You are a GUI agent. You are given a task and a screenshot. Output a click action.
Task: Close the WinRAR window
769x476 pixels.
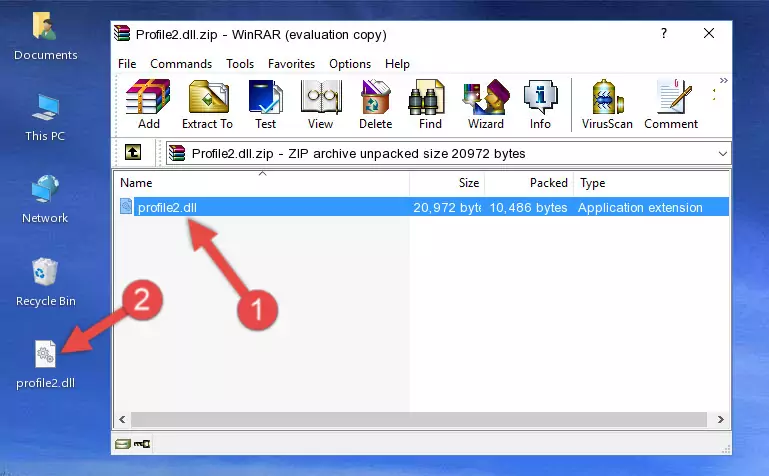709,33
